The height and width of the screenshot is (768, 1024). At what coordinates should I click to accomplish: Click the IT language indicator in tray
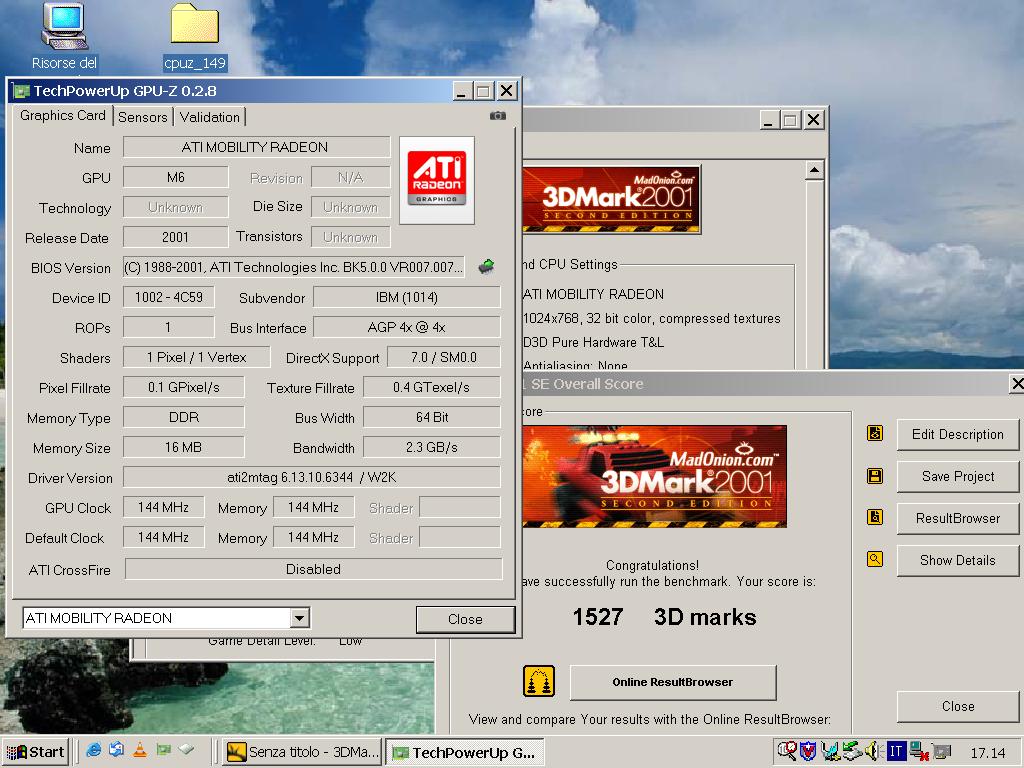(x=896, y=752)
